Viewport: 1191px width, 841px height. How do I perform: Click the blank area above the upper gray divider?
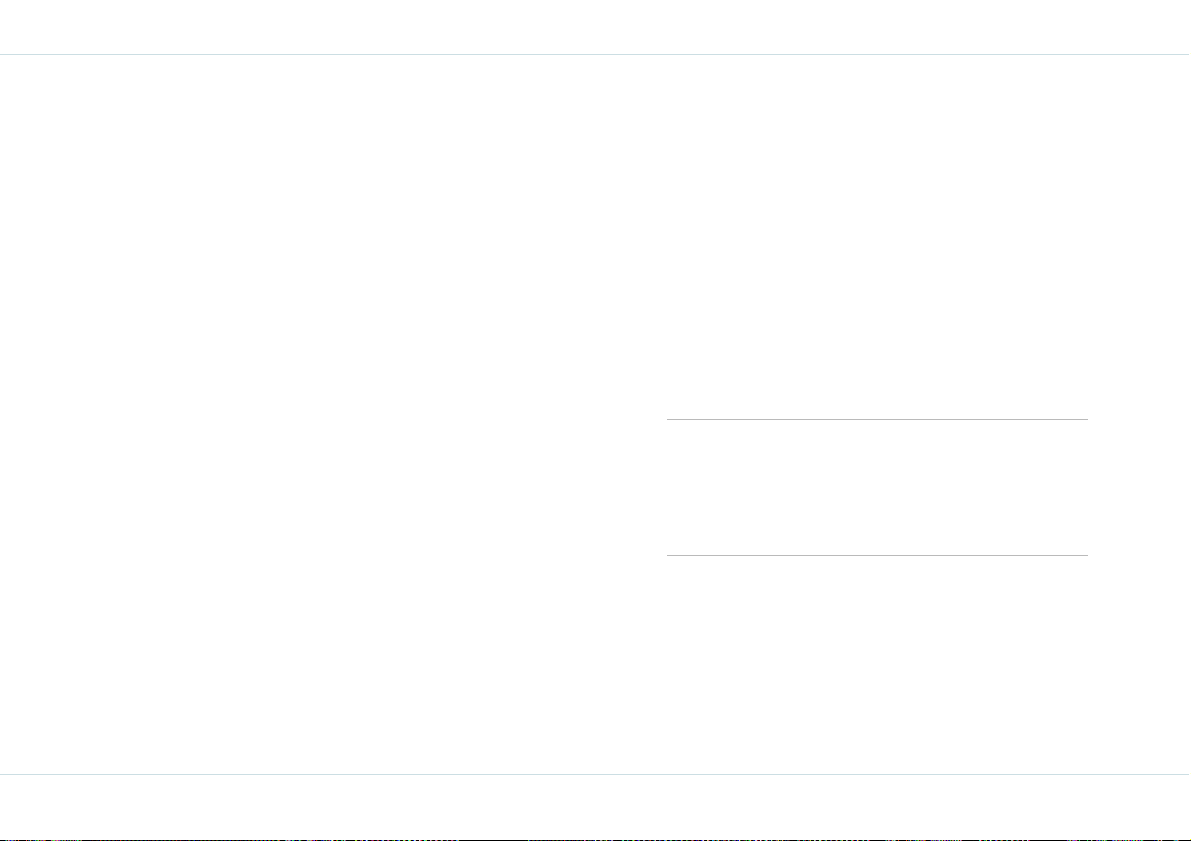(877, 236)
